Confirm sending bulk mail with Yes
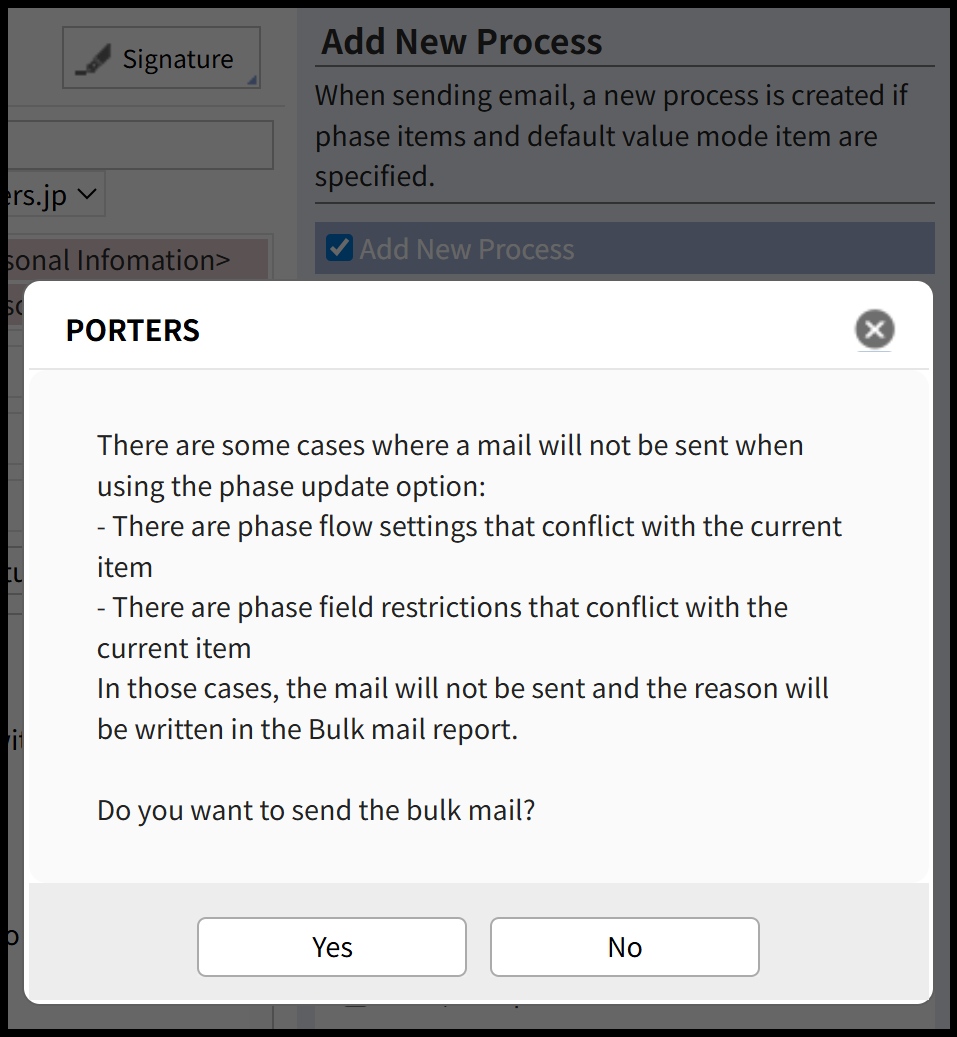Viewport: 957px width, 1037px height. click(x=332, y=946)
